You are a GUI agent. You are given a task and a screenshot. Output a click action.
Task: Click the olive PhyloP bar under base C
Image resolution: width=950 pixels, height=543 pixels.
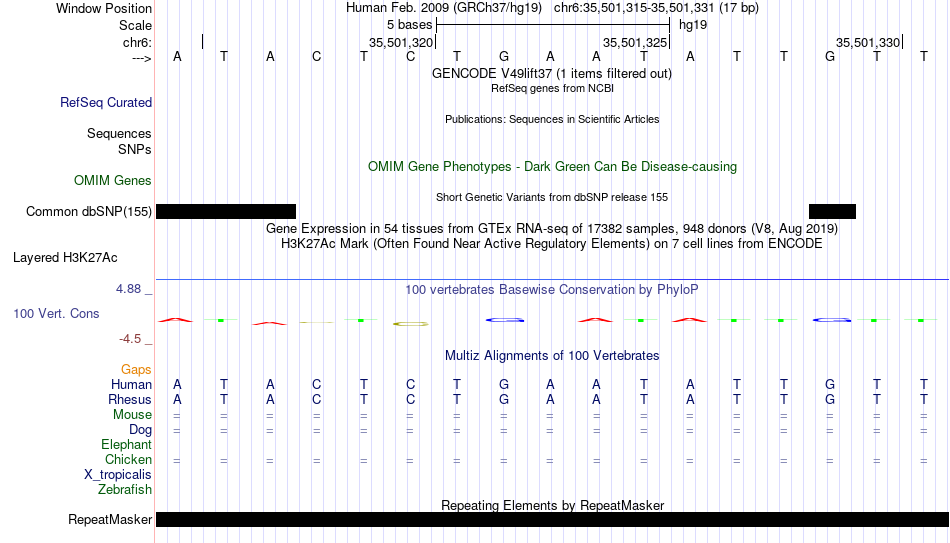tap(411, 324)
